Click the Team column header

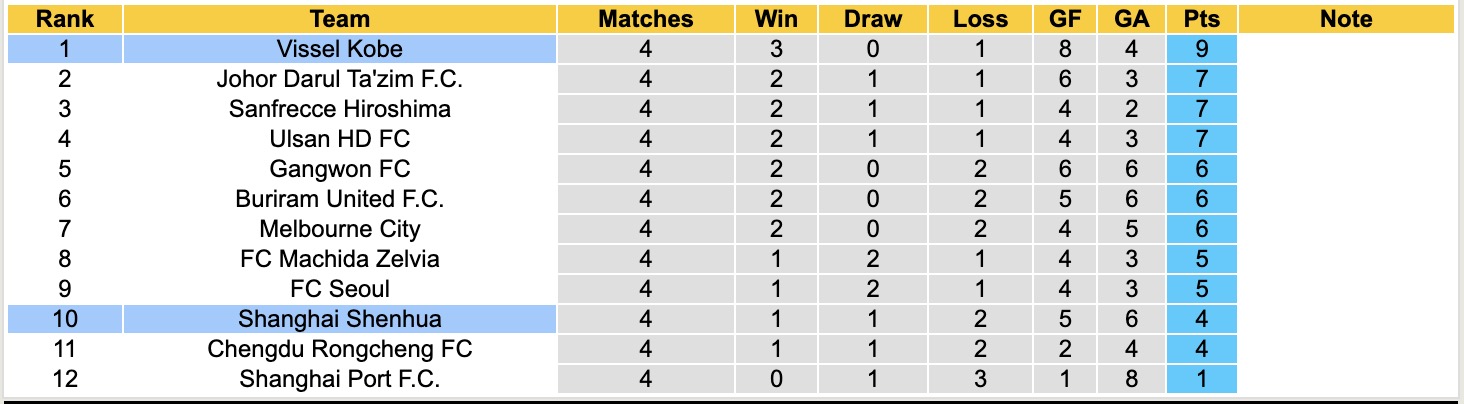click(x=340, y=19)
